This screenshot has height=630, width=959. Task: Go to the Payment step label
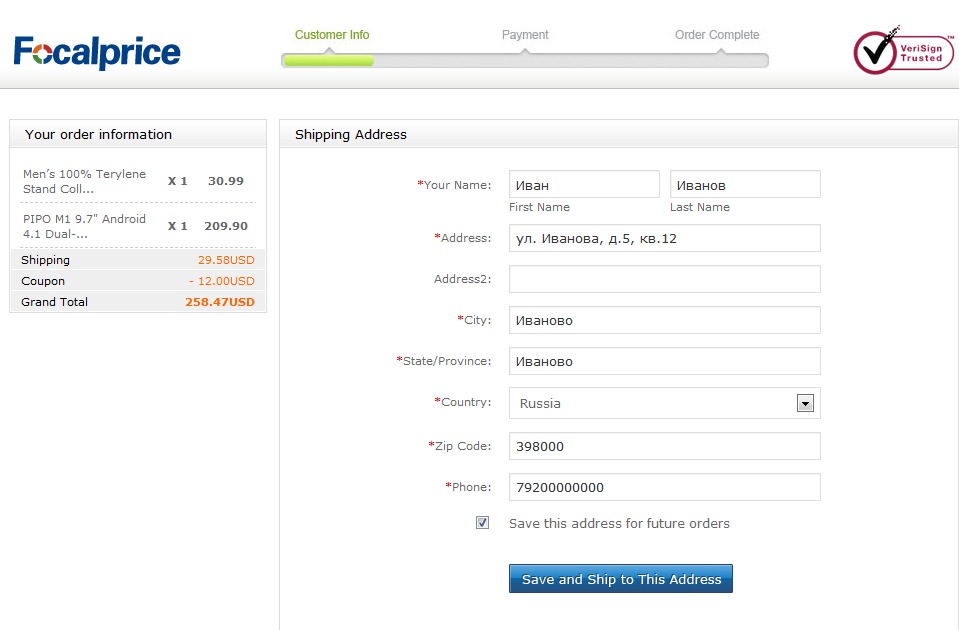click(525, 35)
